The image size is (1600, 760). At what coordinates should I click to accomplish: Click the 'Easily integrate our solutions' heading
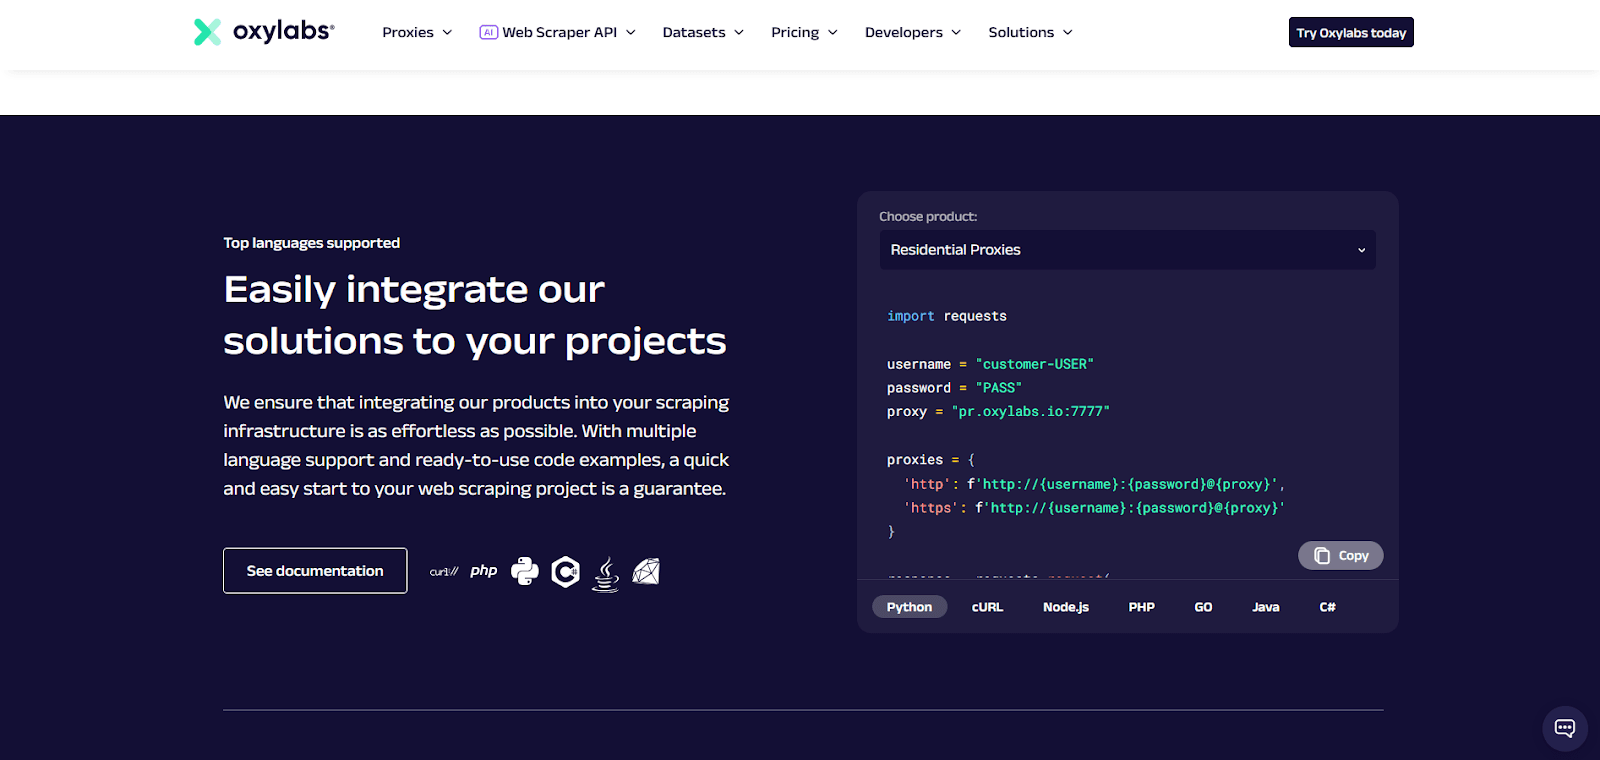coord(475,315)
